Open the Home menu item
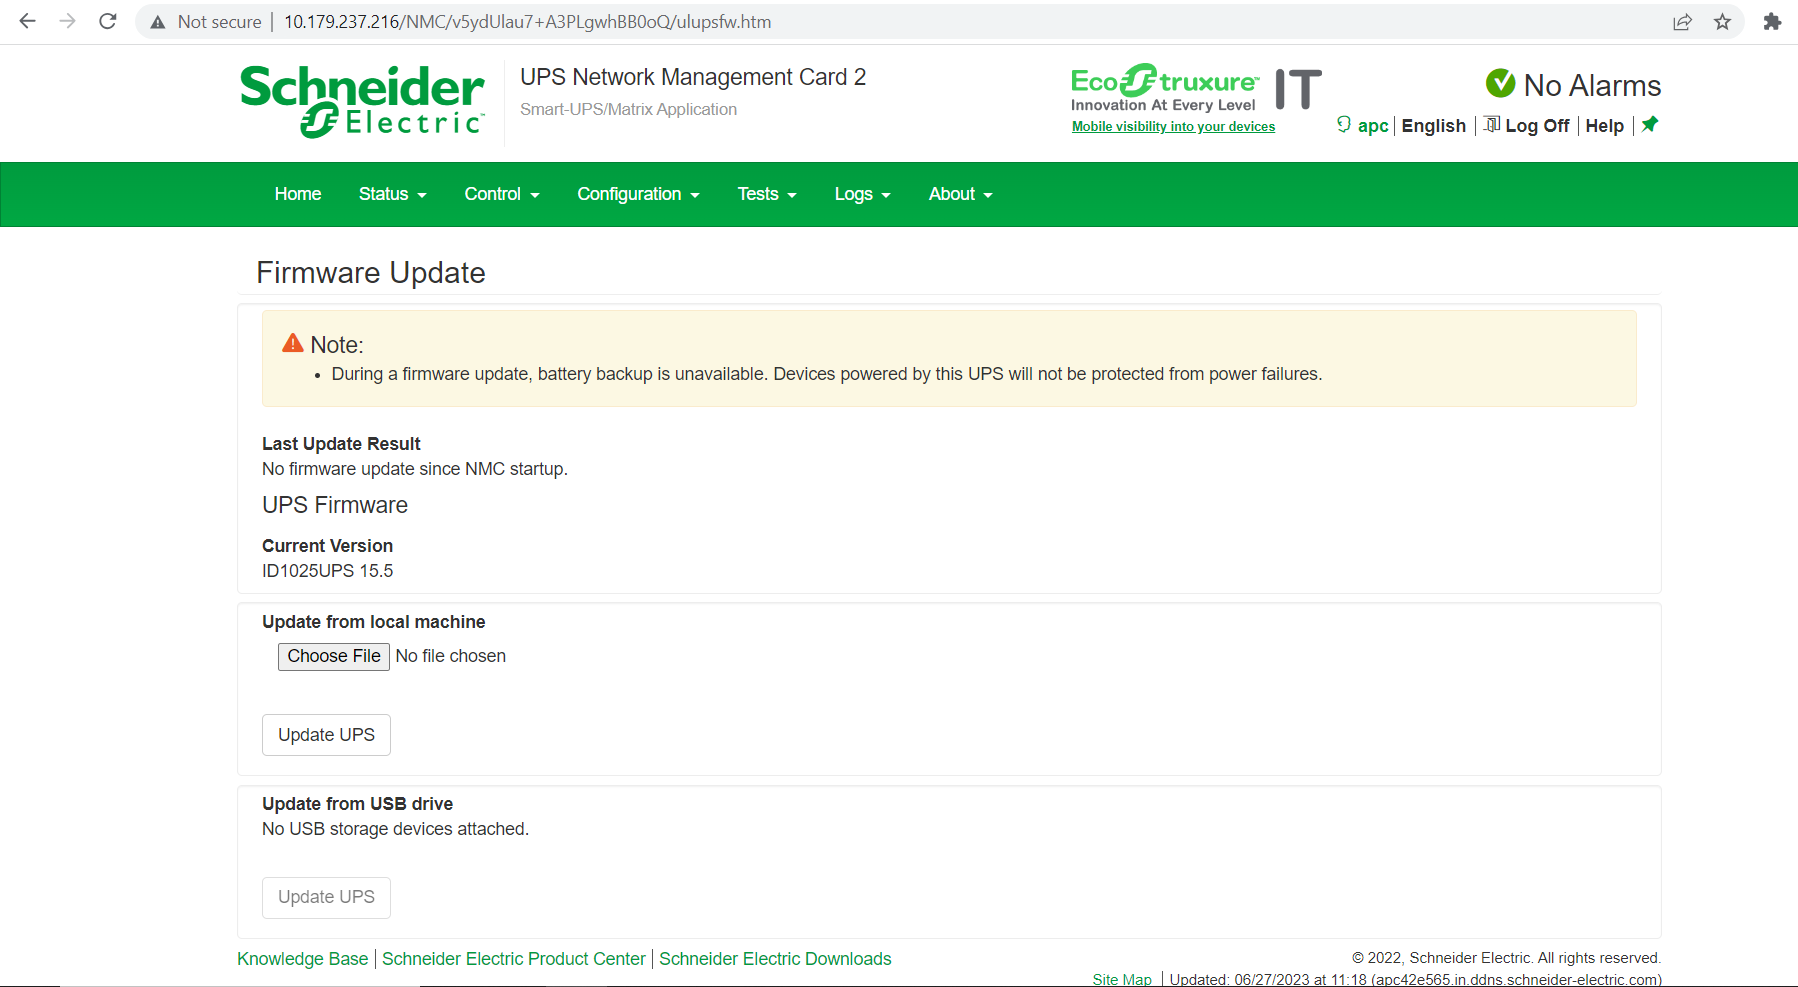Image resolution: width=1798 pixels, height=987 pixels. [x=298, y=194]
